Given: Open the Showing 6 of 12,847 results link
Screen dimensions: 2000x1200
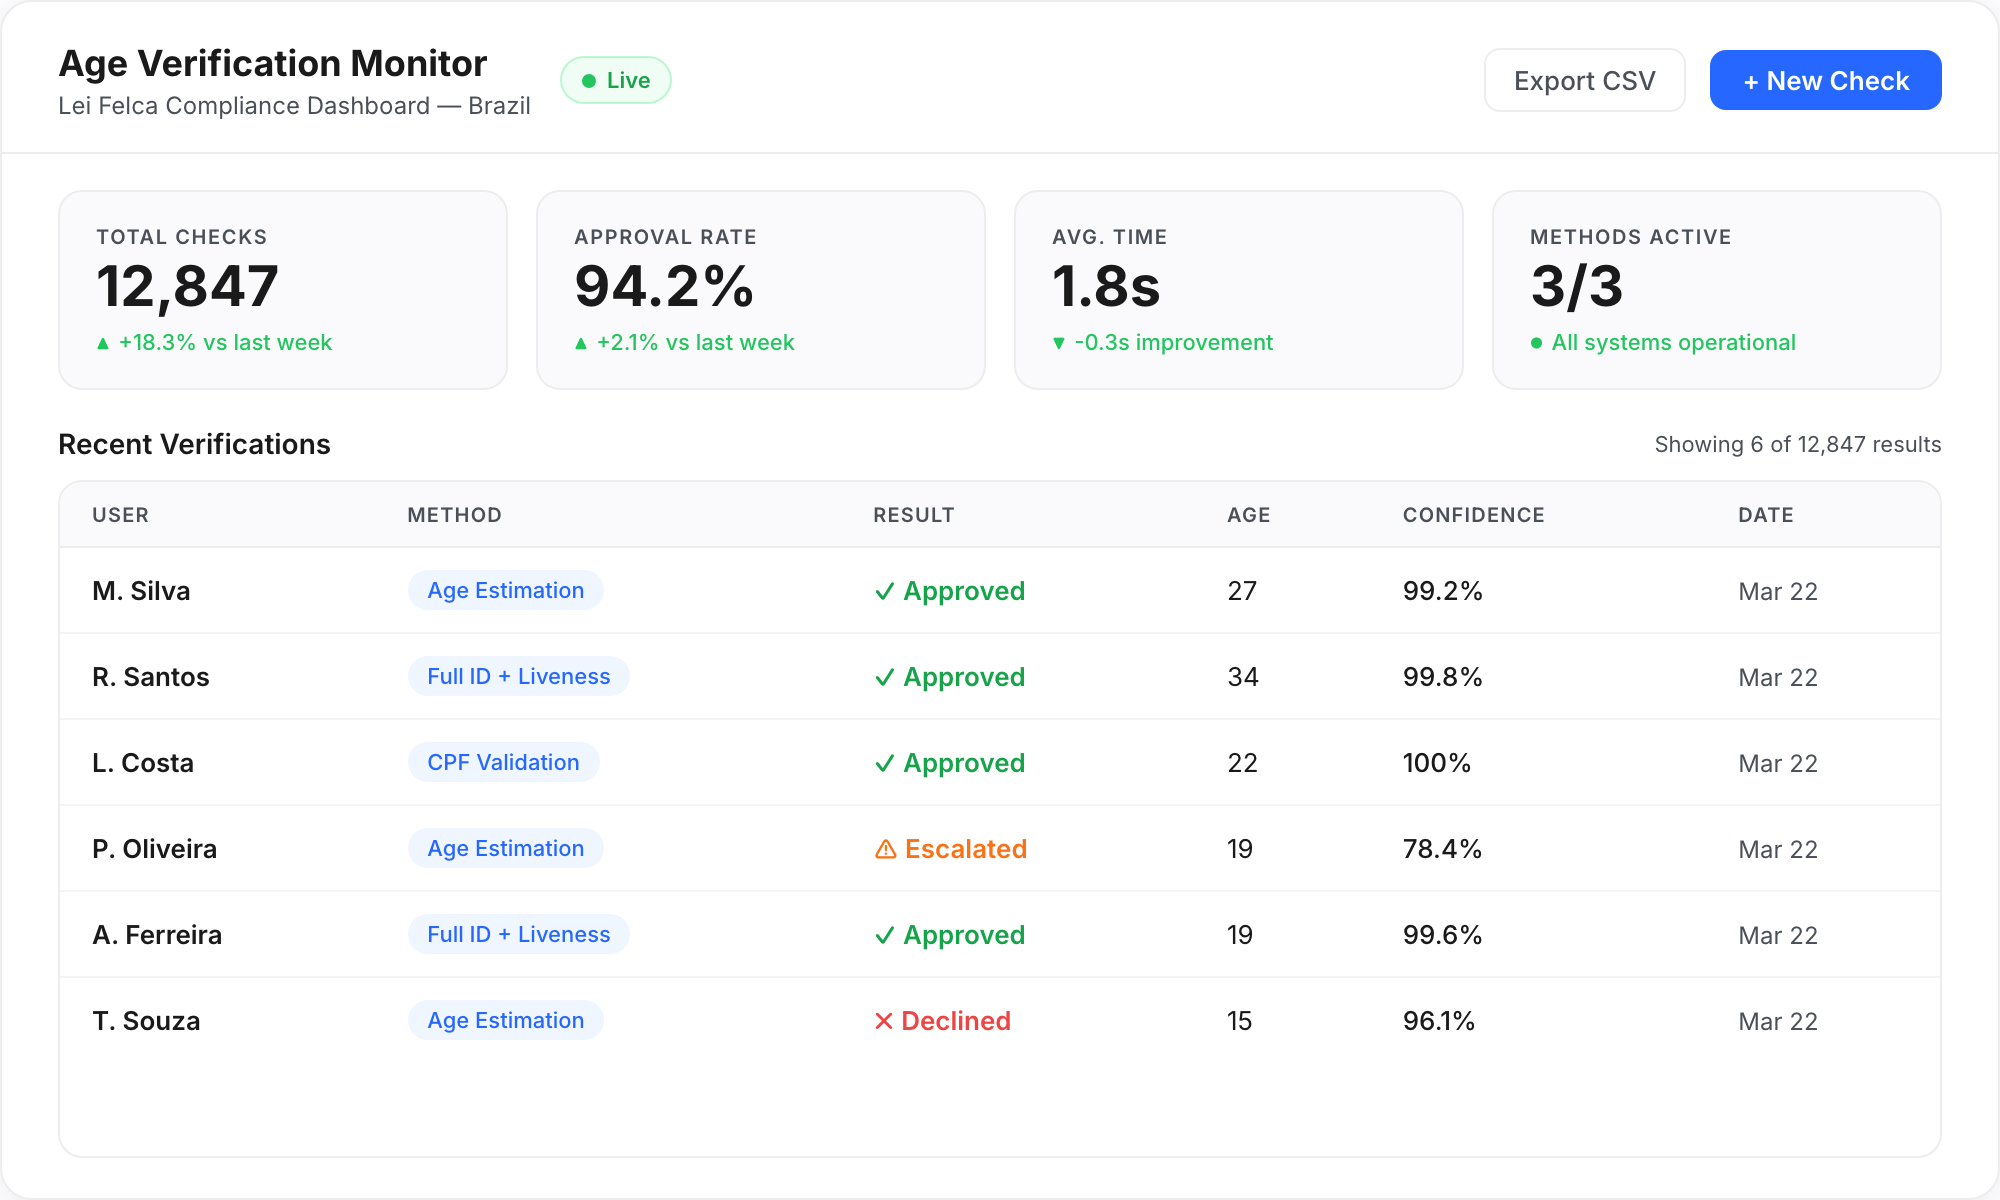Looking at the screenshot, I should [x=1796, y=444].
